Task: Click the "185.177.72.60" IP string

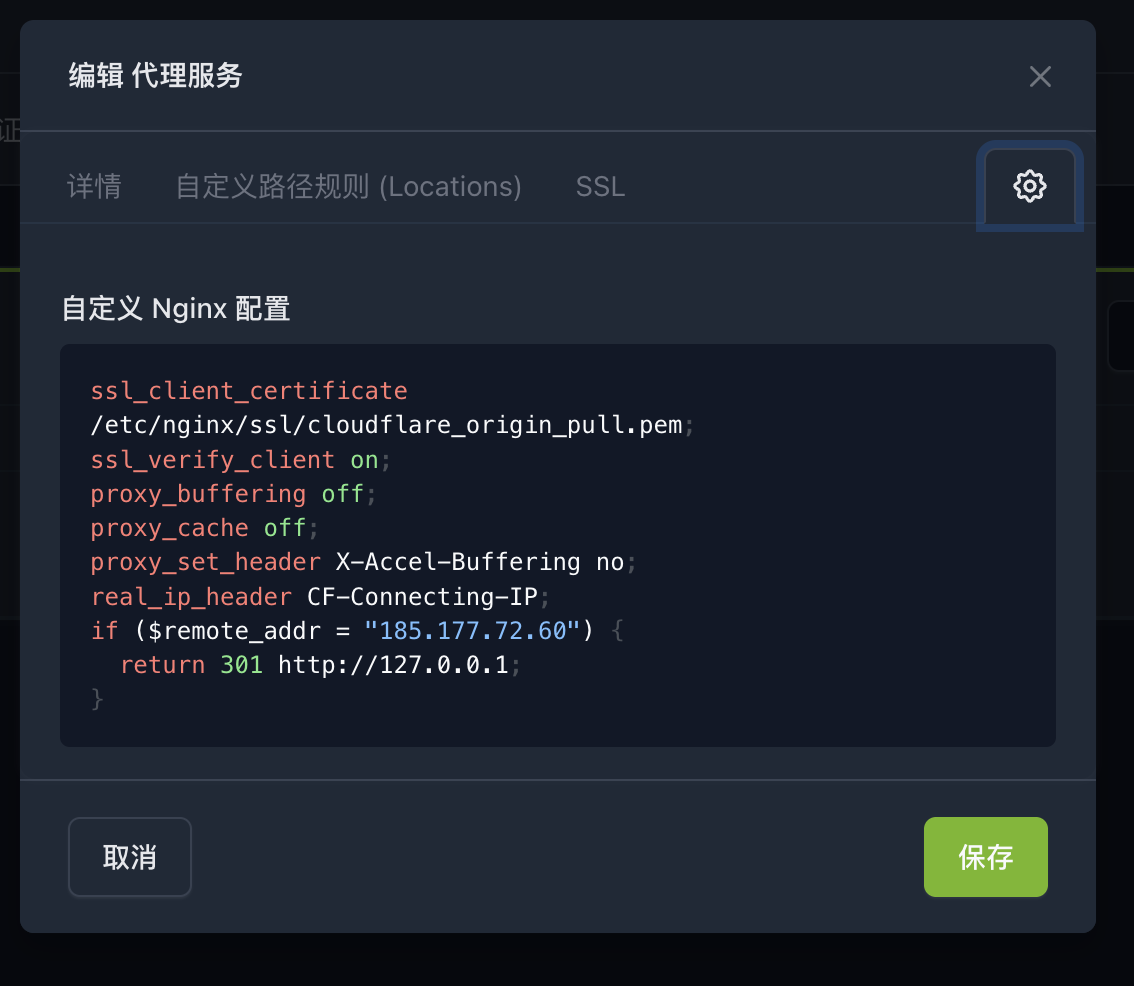Action: (473, 631)
